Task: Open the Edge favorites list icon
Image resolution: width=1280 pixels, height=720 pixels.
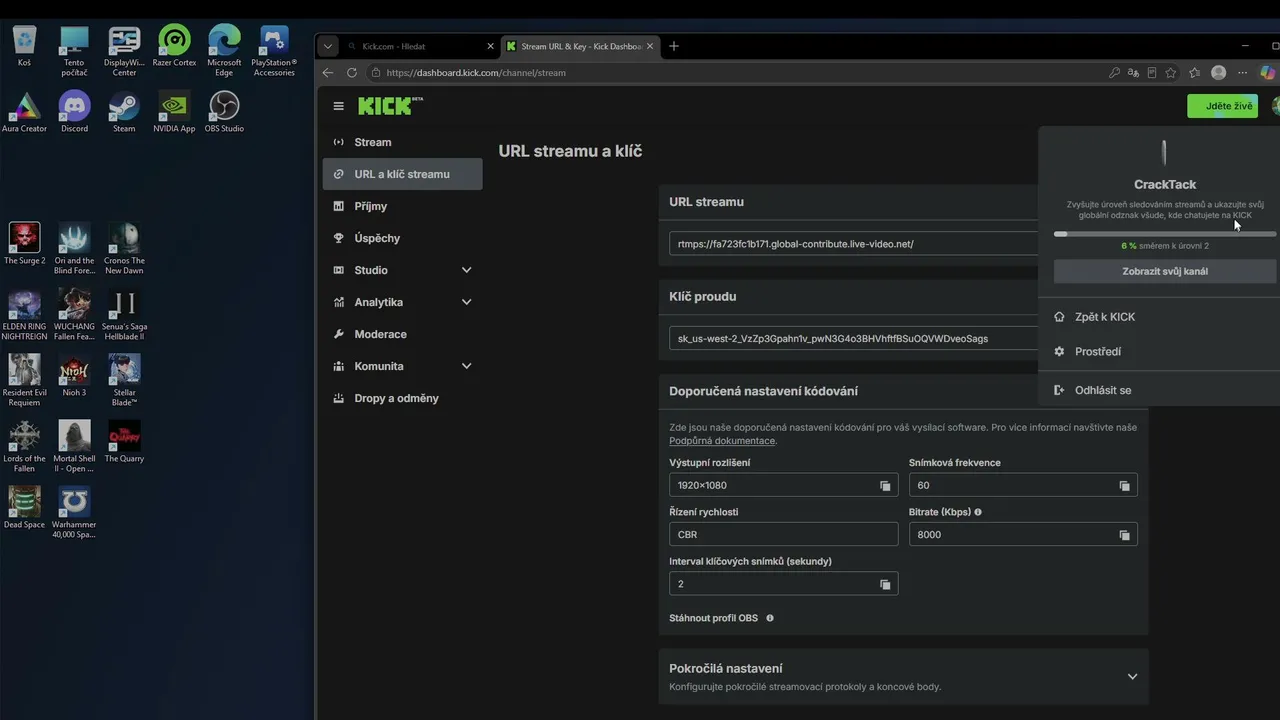Action: (x=1194, y=73)
